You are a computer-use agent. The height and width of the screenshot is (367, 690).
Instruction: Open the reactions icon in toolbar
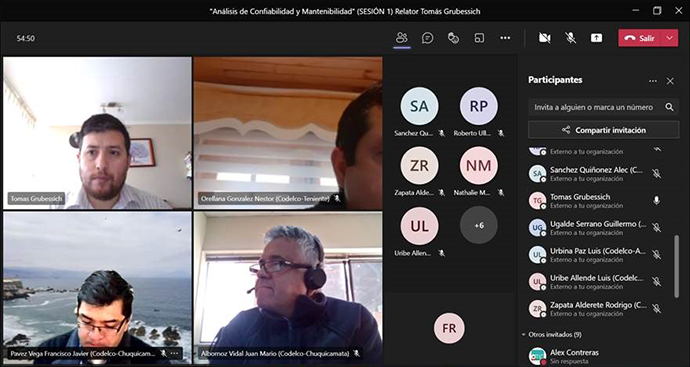[453, 38]
